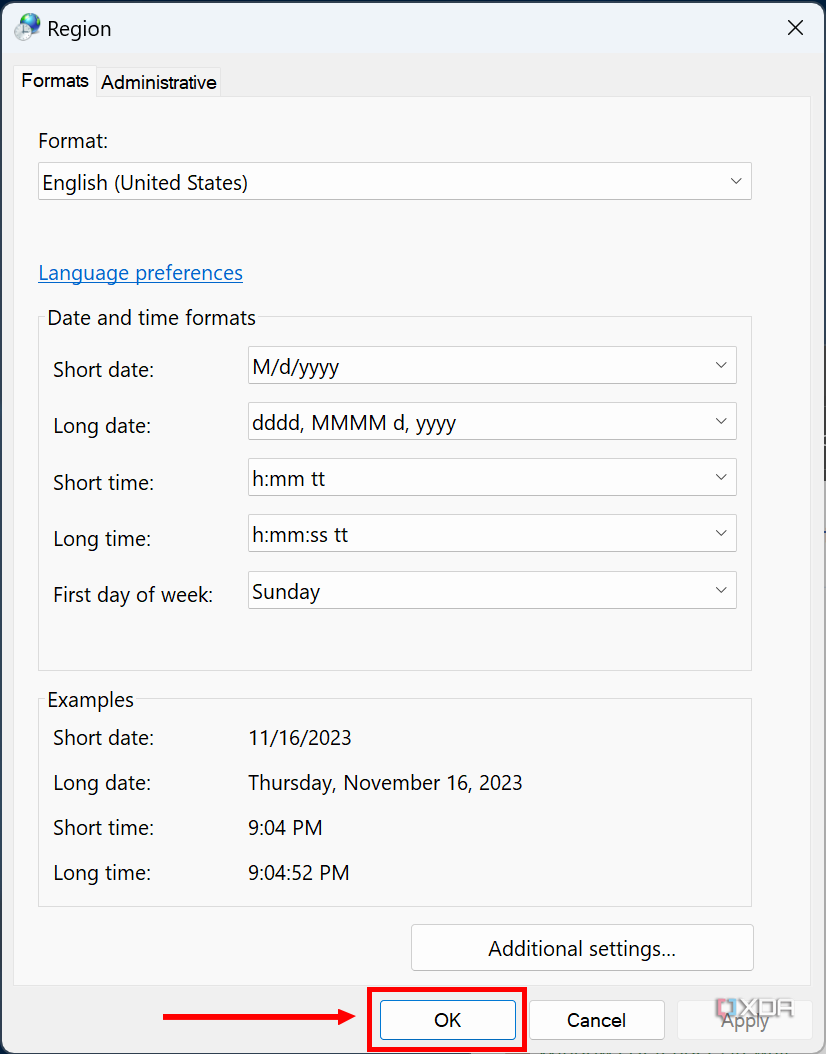Expand the Short date format dropdown

pos(492,366)
